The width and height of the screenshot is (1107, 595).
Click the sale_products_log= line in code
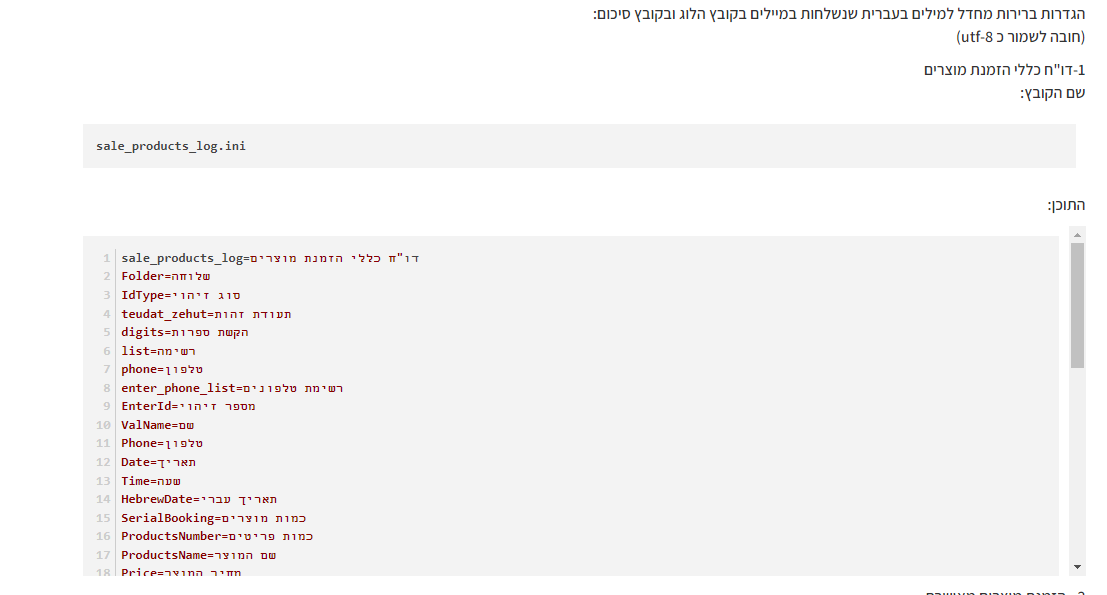pyautogui.click(x=270, y=258)
